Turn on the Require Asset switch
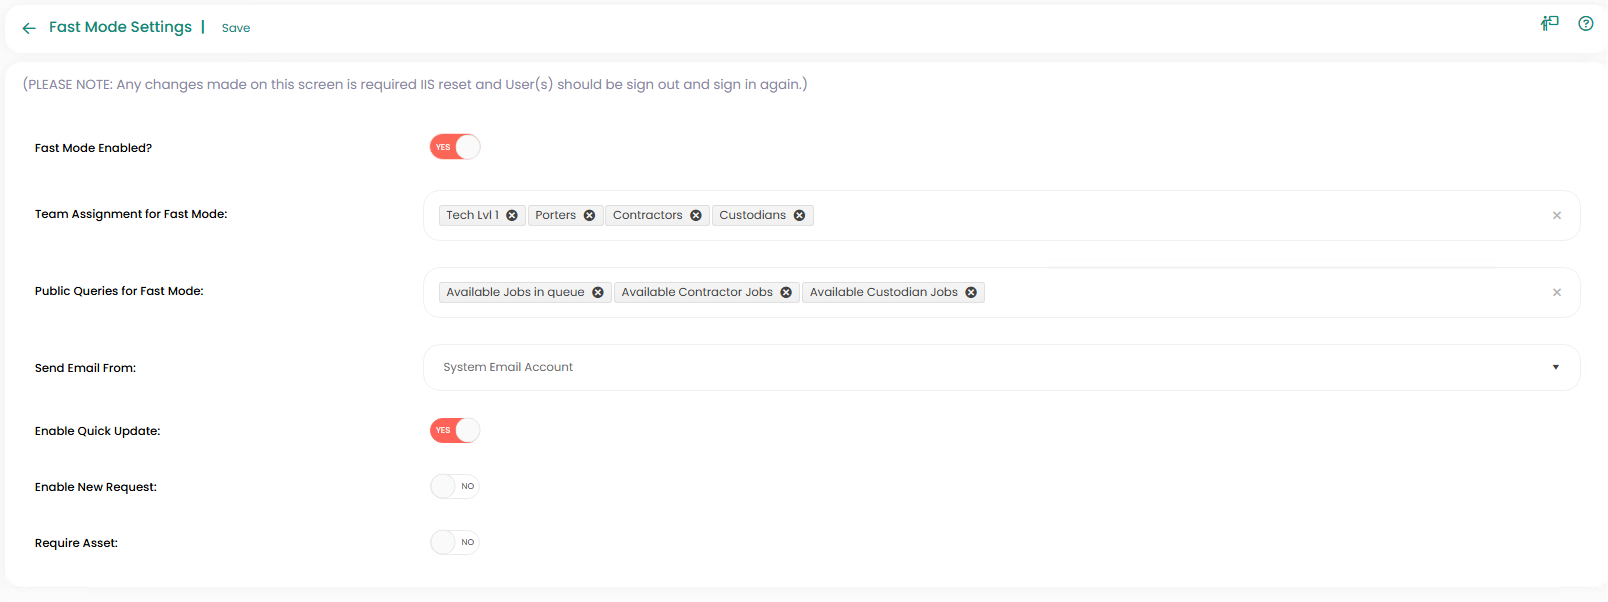The height and width of the screenshot is (602, 1608). click(x=455, y=543)
